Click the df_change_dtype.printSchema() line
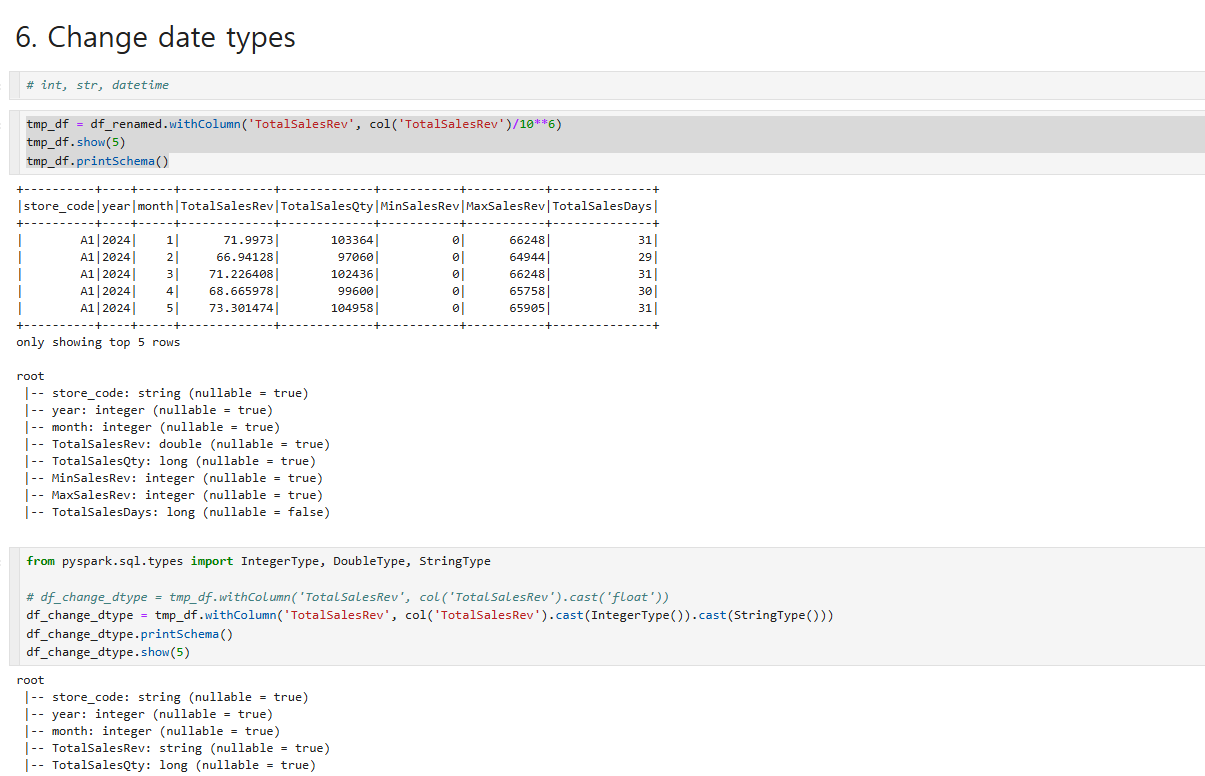 (130, 634)
